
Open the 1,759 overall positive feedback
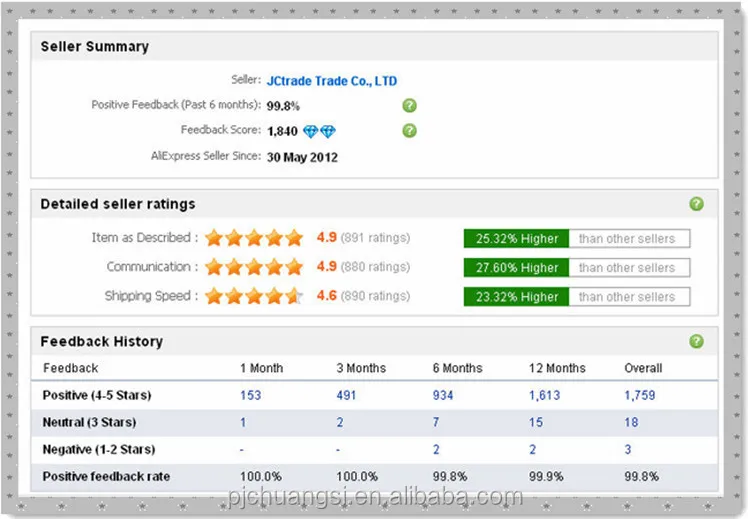point(640,395)
